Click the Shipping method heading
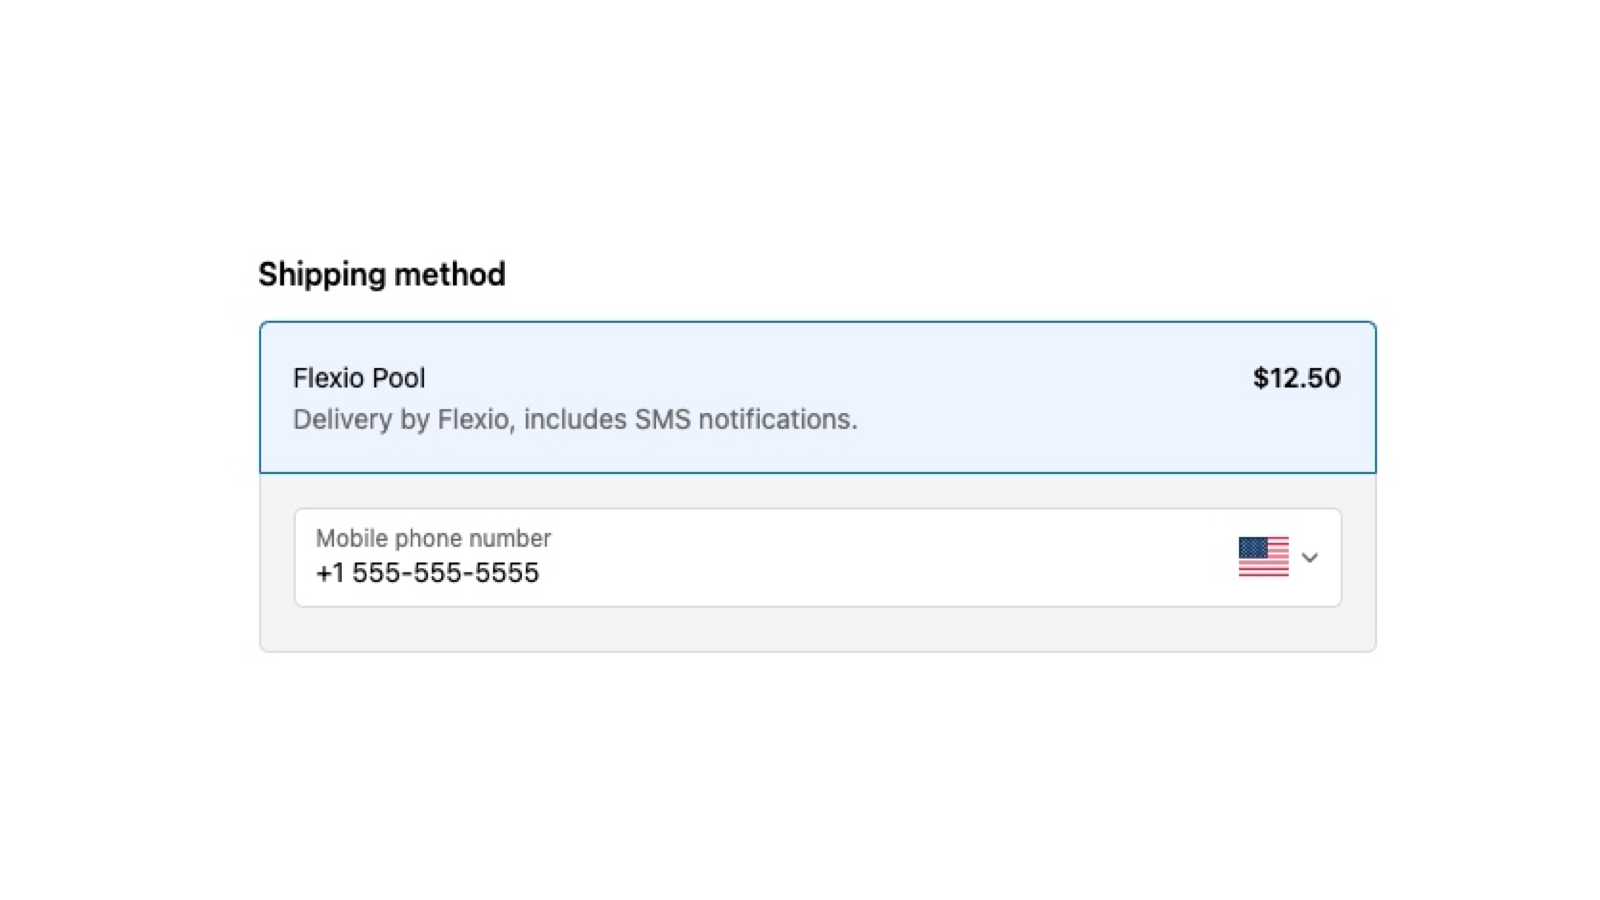The height and width of the screenshot is (900, 1600). coord(382,274)
